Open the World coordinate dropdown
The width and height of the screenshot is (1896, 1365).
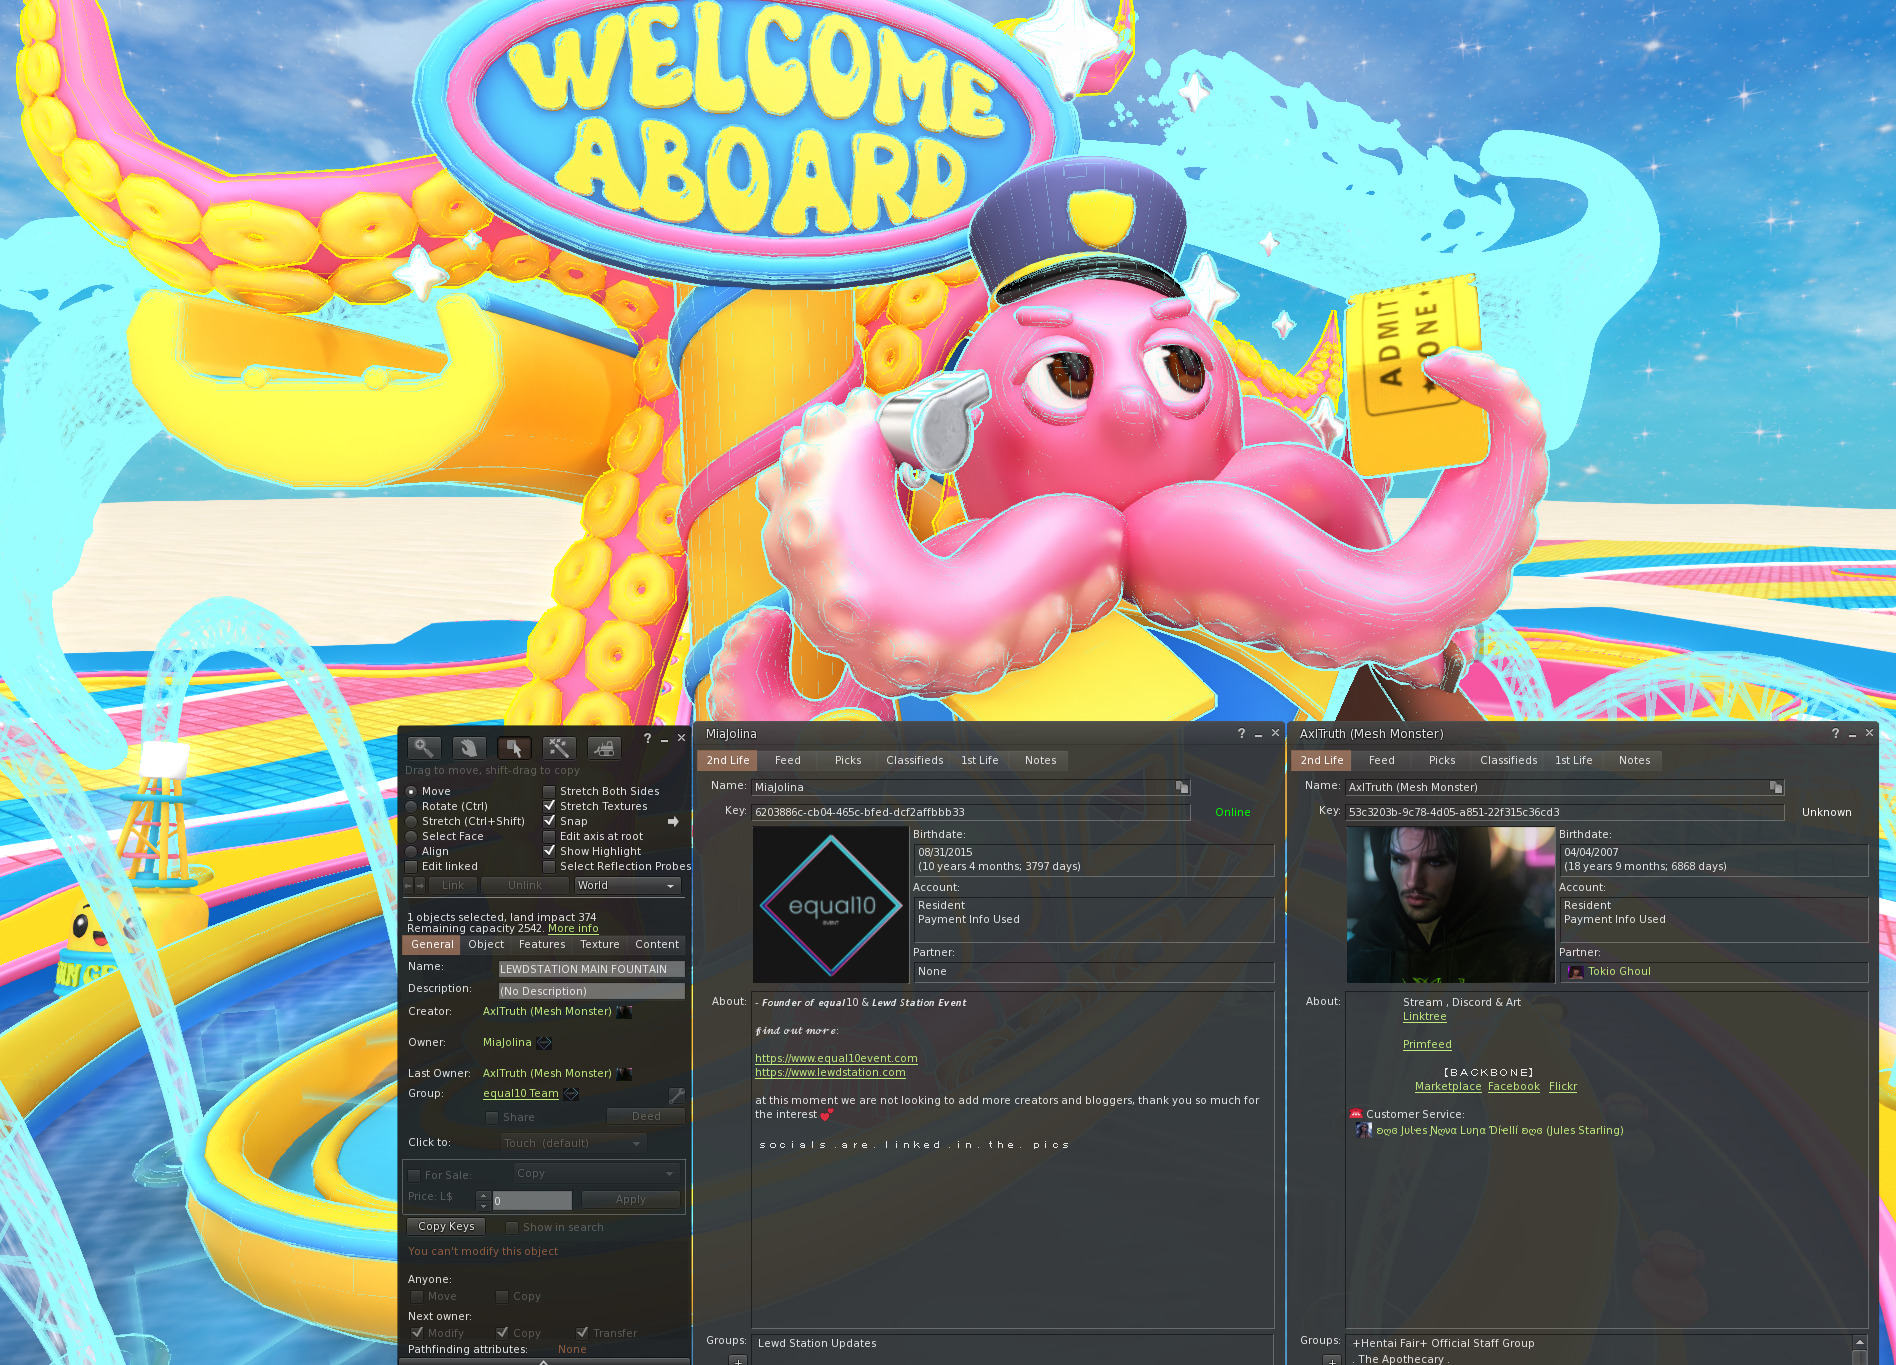627,886
